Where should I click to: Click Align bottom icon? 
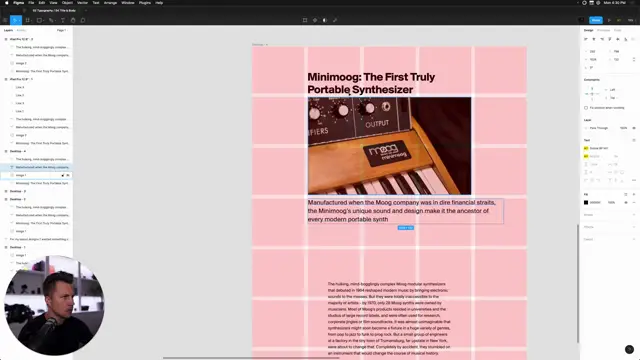coord(626,39)
